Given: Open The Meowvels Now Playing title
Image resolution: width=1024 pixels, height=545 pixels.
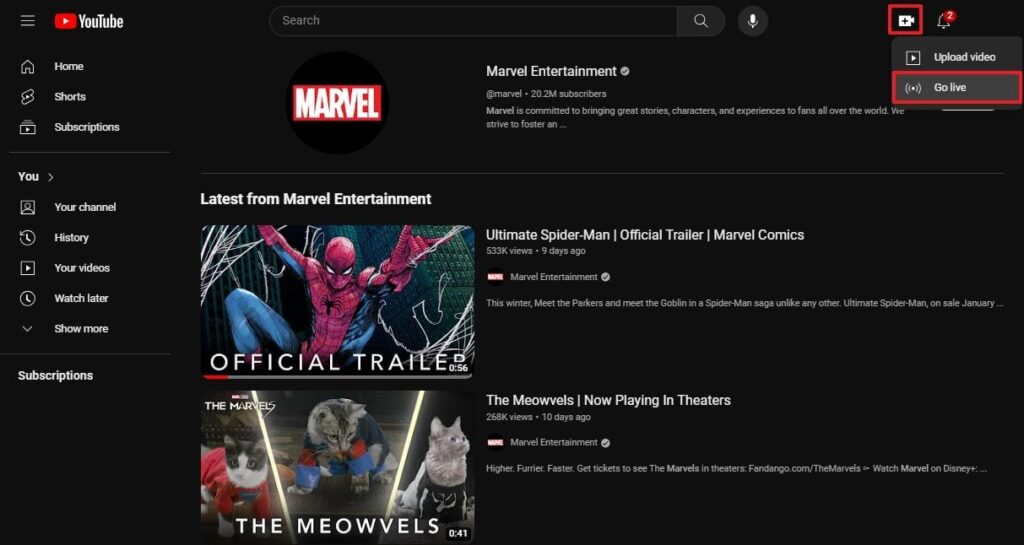Looking at the screenshot, I should [608, 400].
